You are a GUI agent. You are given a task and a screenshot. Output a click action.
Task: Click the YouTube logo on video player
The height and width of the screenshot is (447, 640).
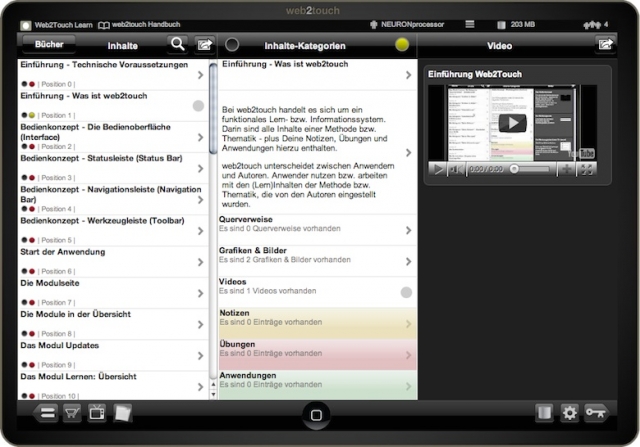point(582,153)
